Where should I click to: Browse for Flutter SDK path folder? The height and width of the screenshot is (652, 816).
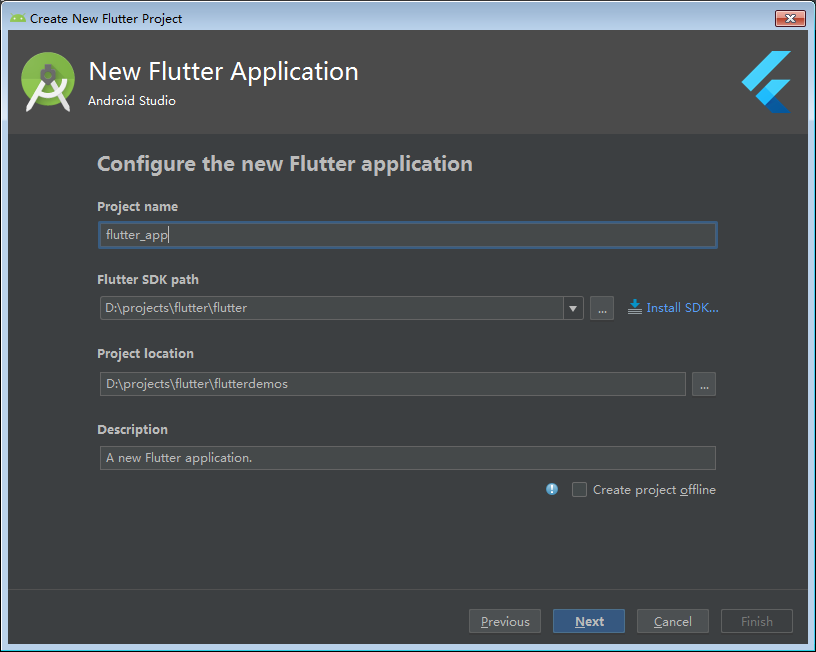coord(602,308)
